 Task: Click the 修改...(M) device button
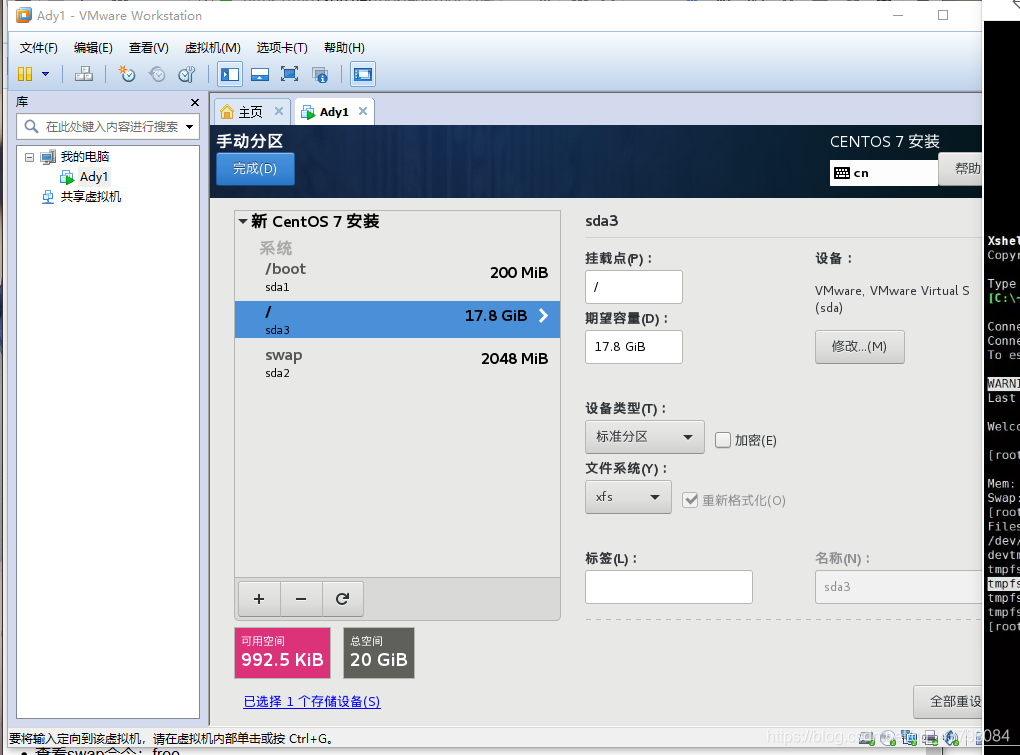pos(859,347)
